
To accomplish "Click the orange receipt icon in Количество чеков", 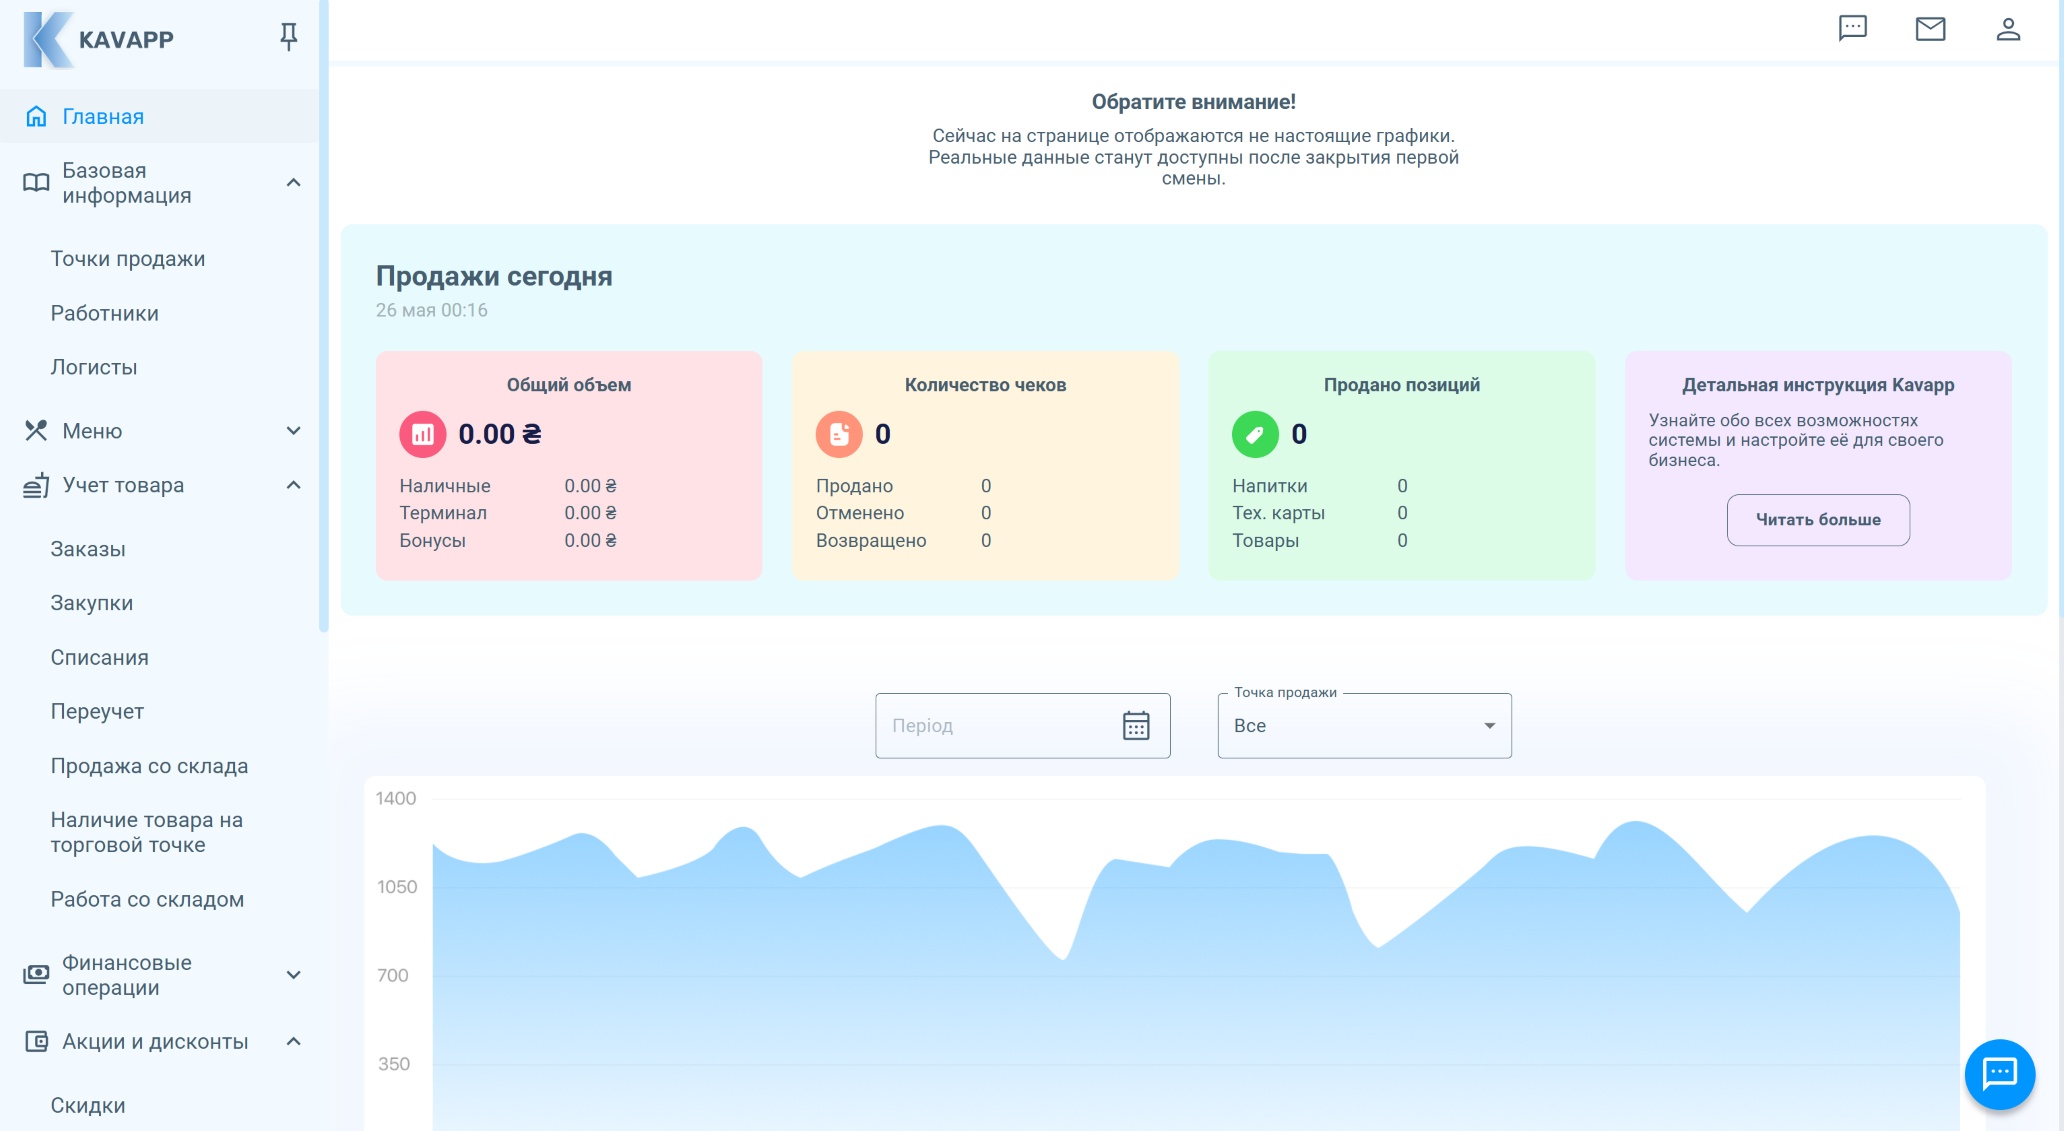I will pyautogui.click(x=839, y=434).
